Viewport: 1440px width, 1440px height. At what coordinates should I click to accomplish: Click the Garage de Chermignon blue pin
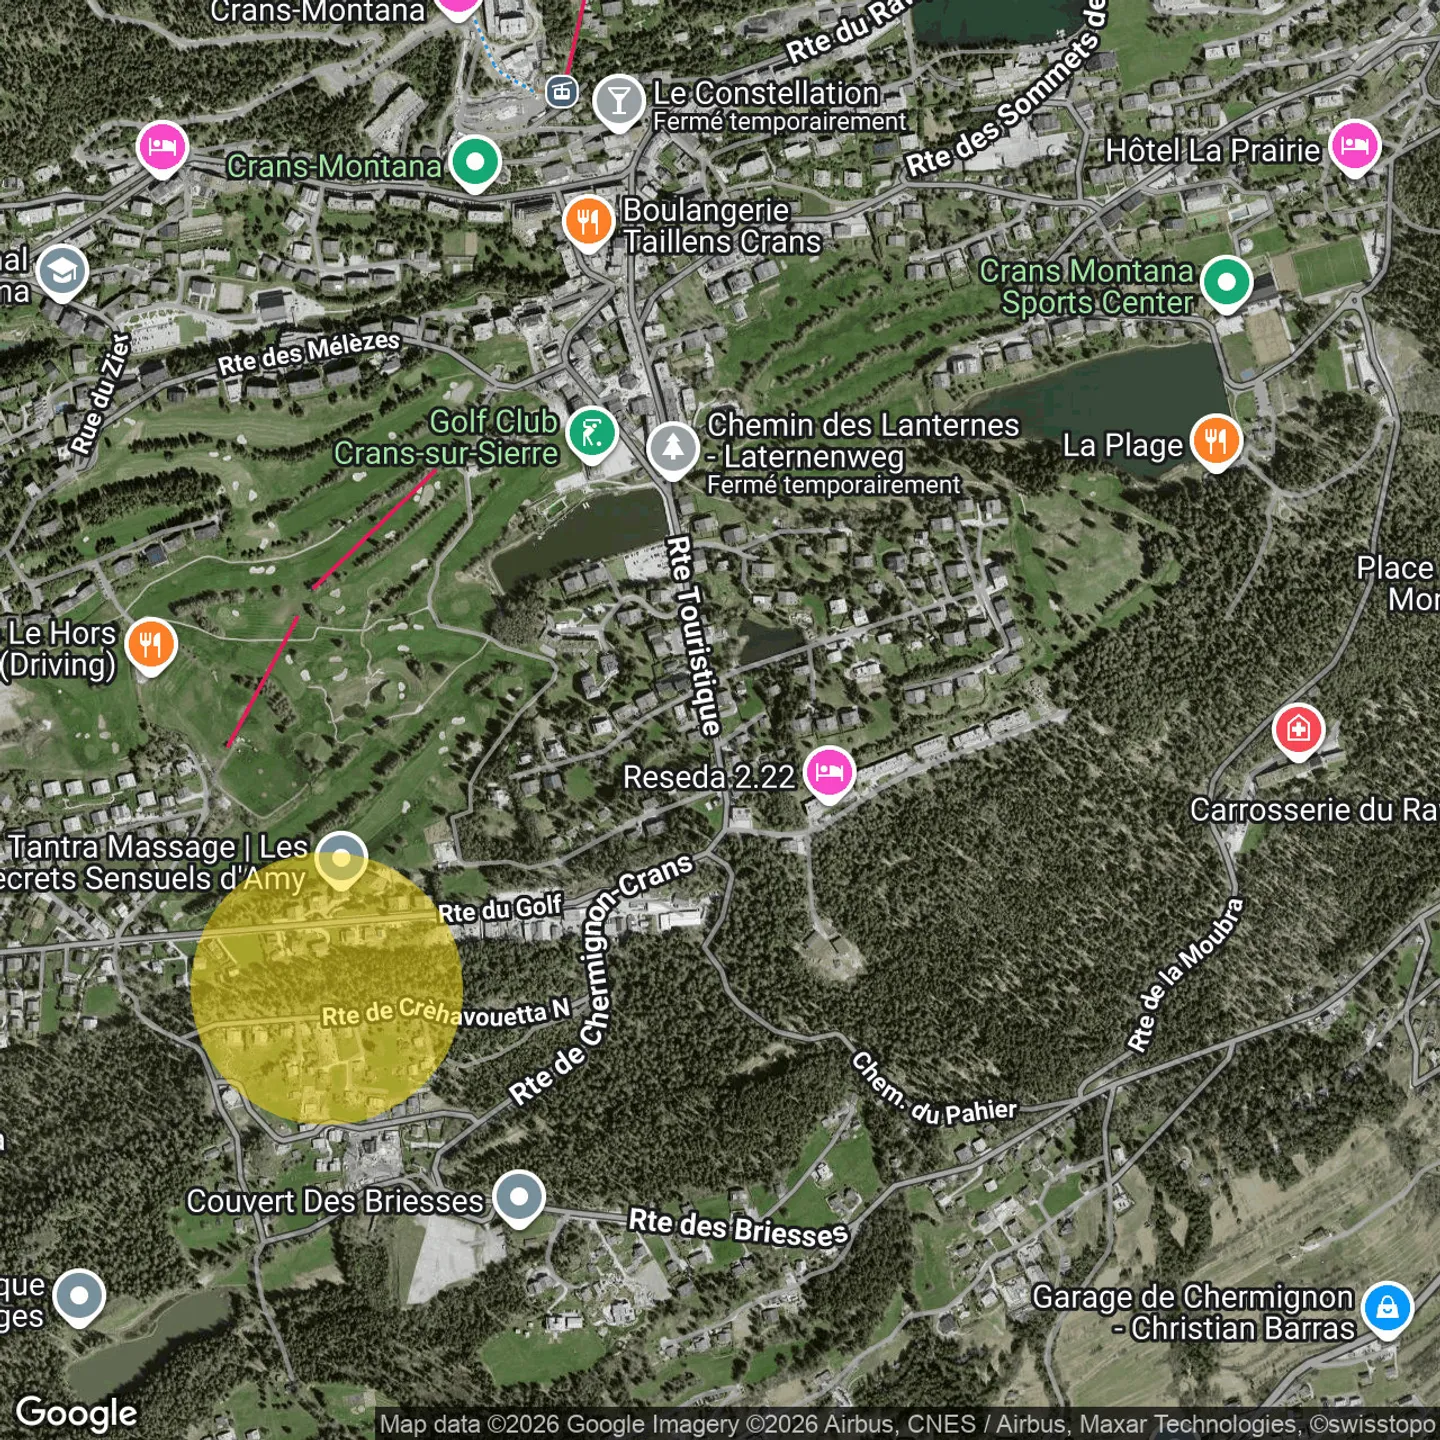pos(1388,1309)
